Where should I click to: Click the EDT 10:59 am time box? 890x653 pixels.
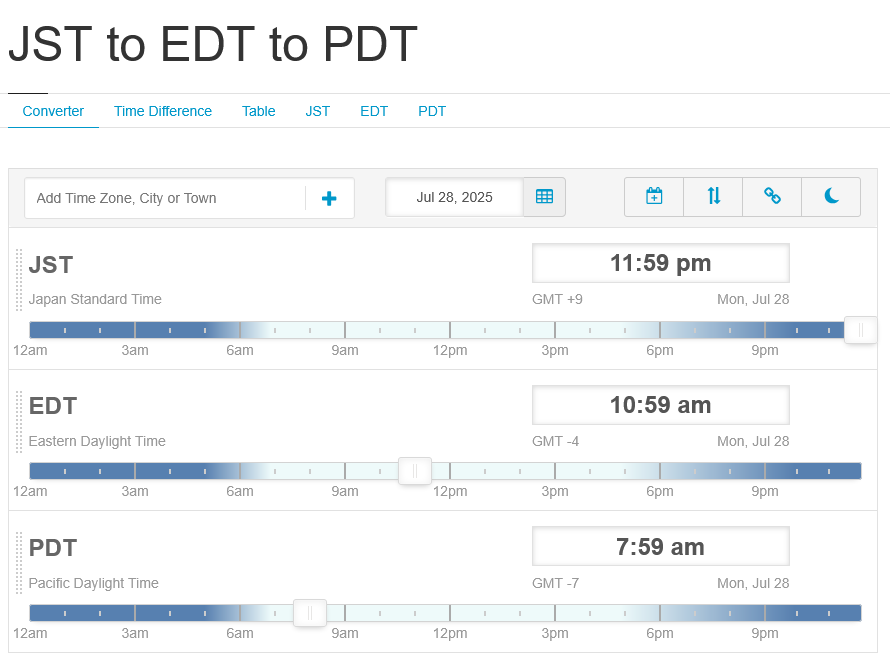pyautogui.click(x=660, y=405)
